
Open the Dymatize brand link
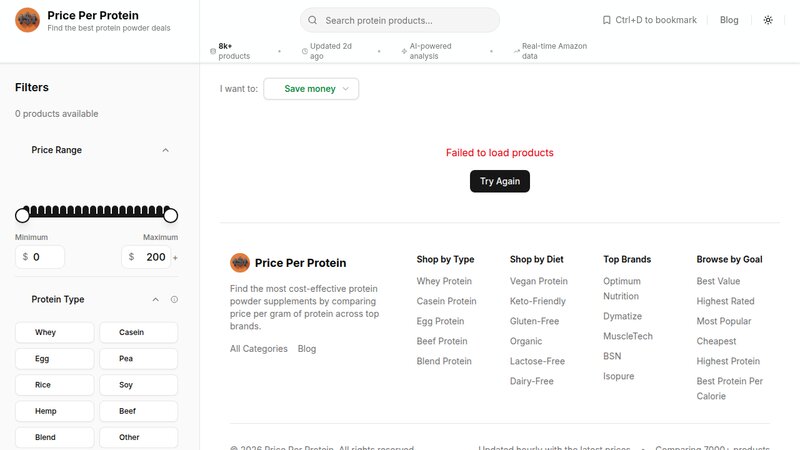click(622, 316)
